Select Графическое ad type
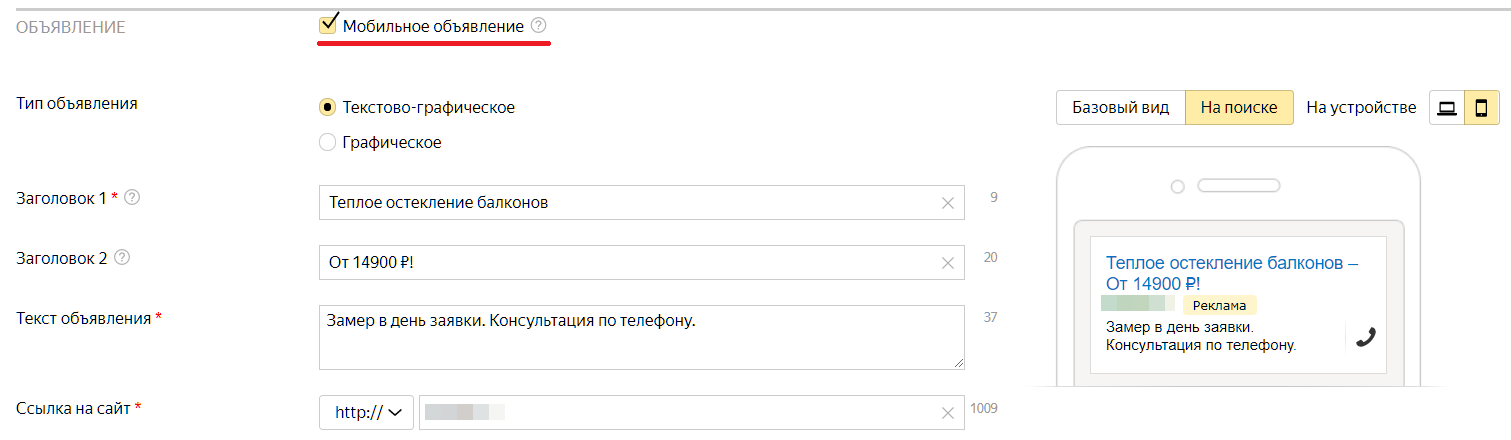The image size is (1511, 440). click(327, 143)
